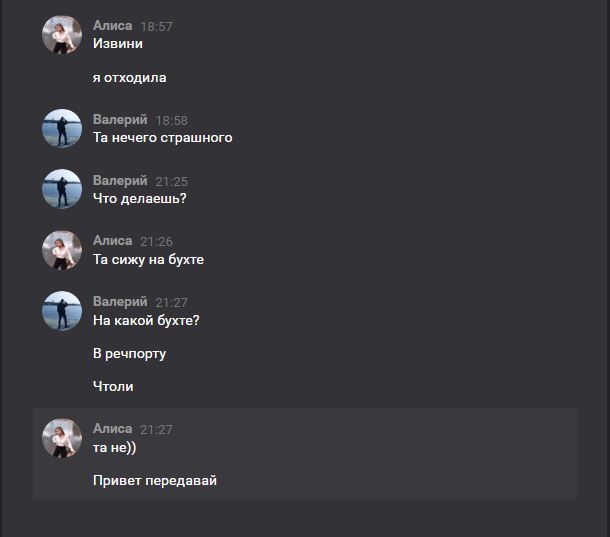Image resolution: width=610 pixels, height=537 pixels.
Task: Select the message "В речпорту"
Action: 130,353
